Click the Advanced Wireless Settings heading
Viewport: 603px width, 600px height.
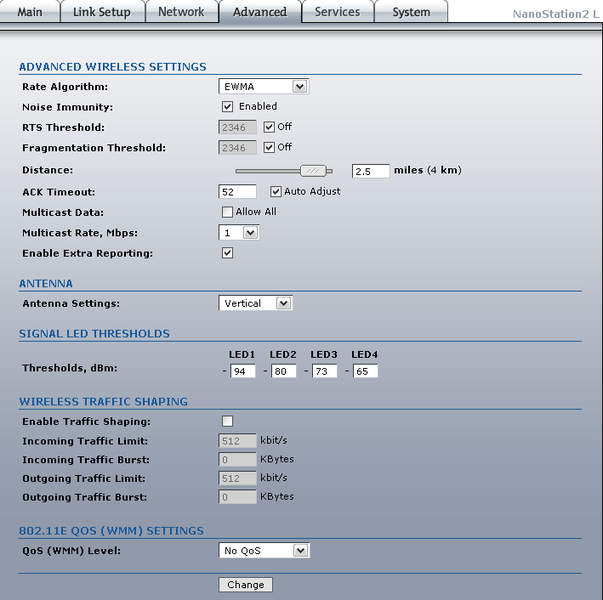113,67
